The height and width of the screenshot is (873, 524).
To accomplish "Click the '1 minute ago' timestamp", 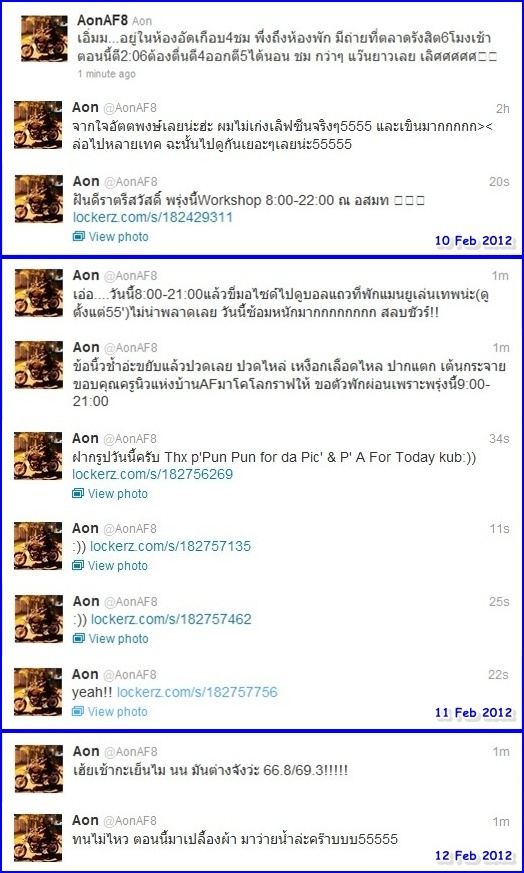I will tap(106, 73).
